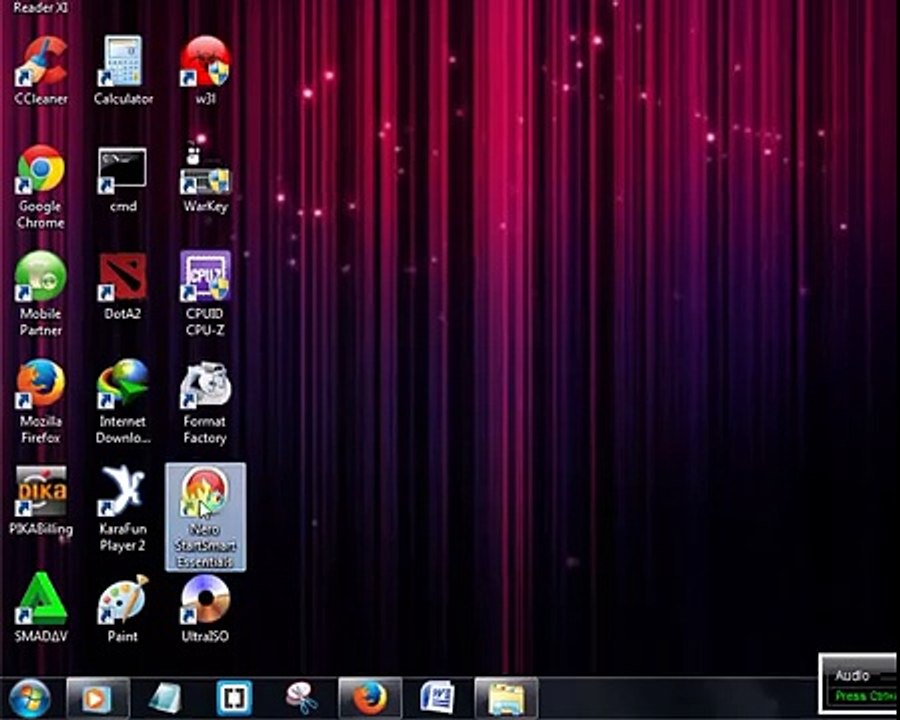
Task: Open the Windows Start menu
Action: (29, 698)
